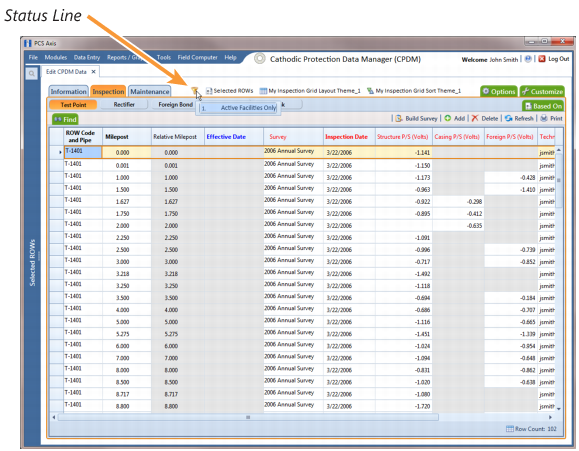579x451 pixels.
Task: Click the filter funnel status icon
Action: (195, 90)
